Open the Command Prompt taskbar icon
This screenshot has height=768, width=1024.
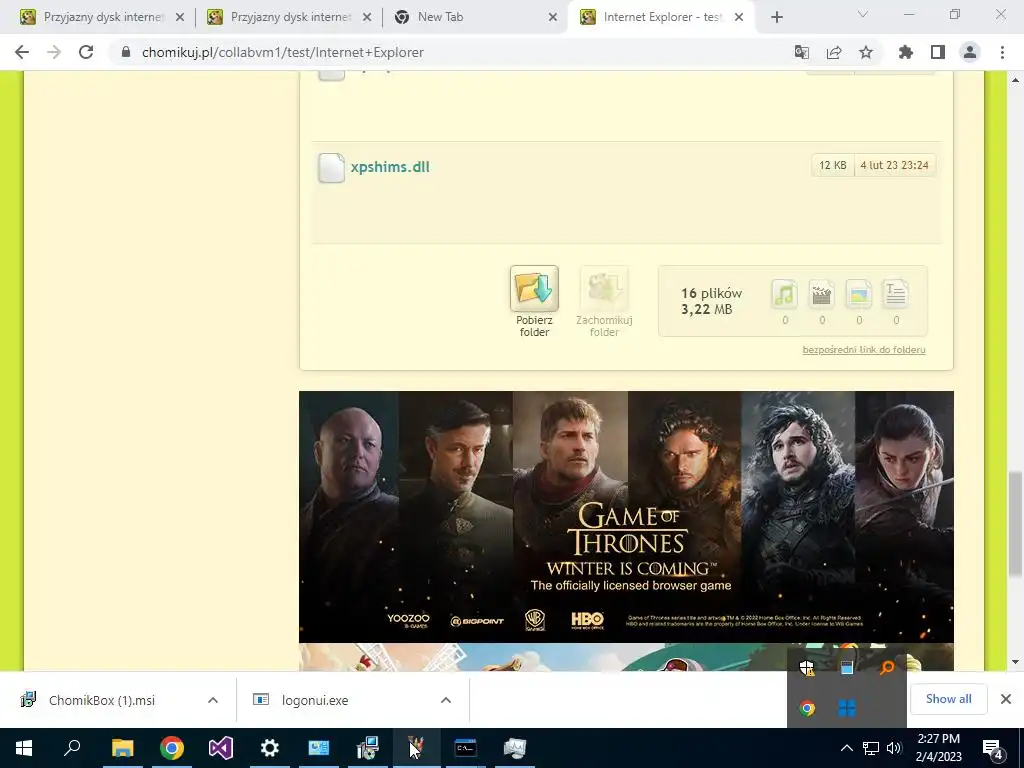pos(466,748)
